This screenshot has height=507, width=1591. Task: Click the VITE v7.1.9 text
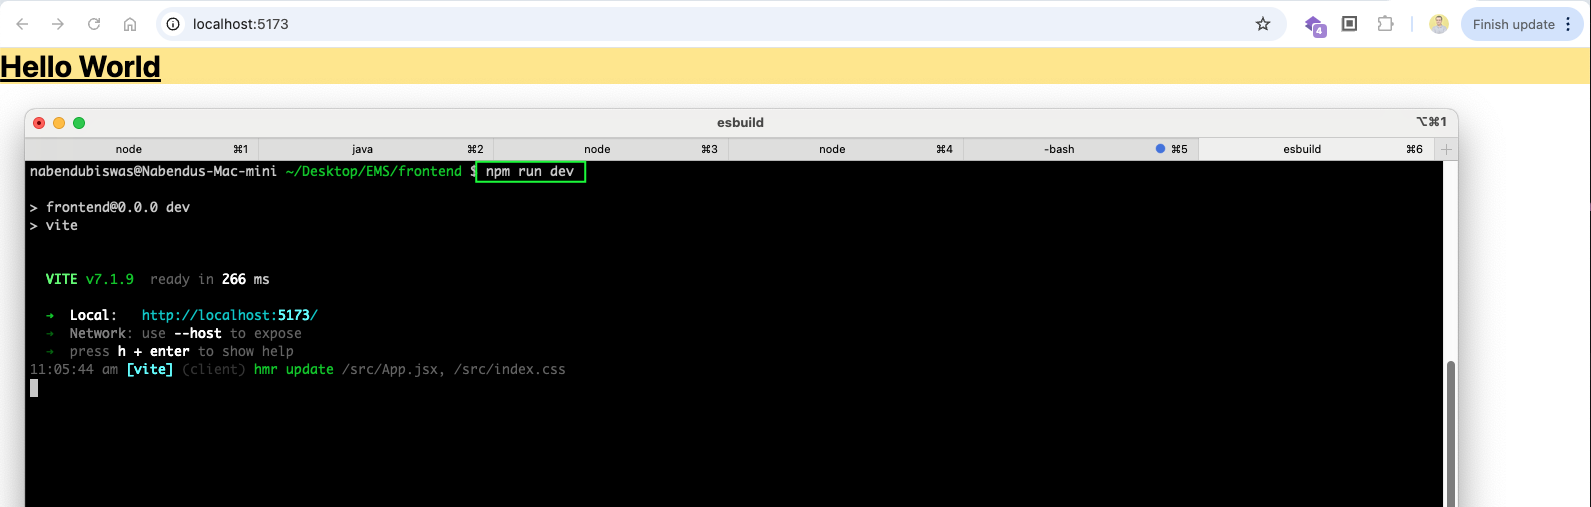pyautogui.click(x=90, y=279)
